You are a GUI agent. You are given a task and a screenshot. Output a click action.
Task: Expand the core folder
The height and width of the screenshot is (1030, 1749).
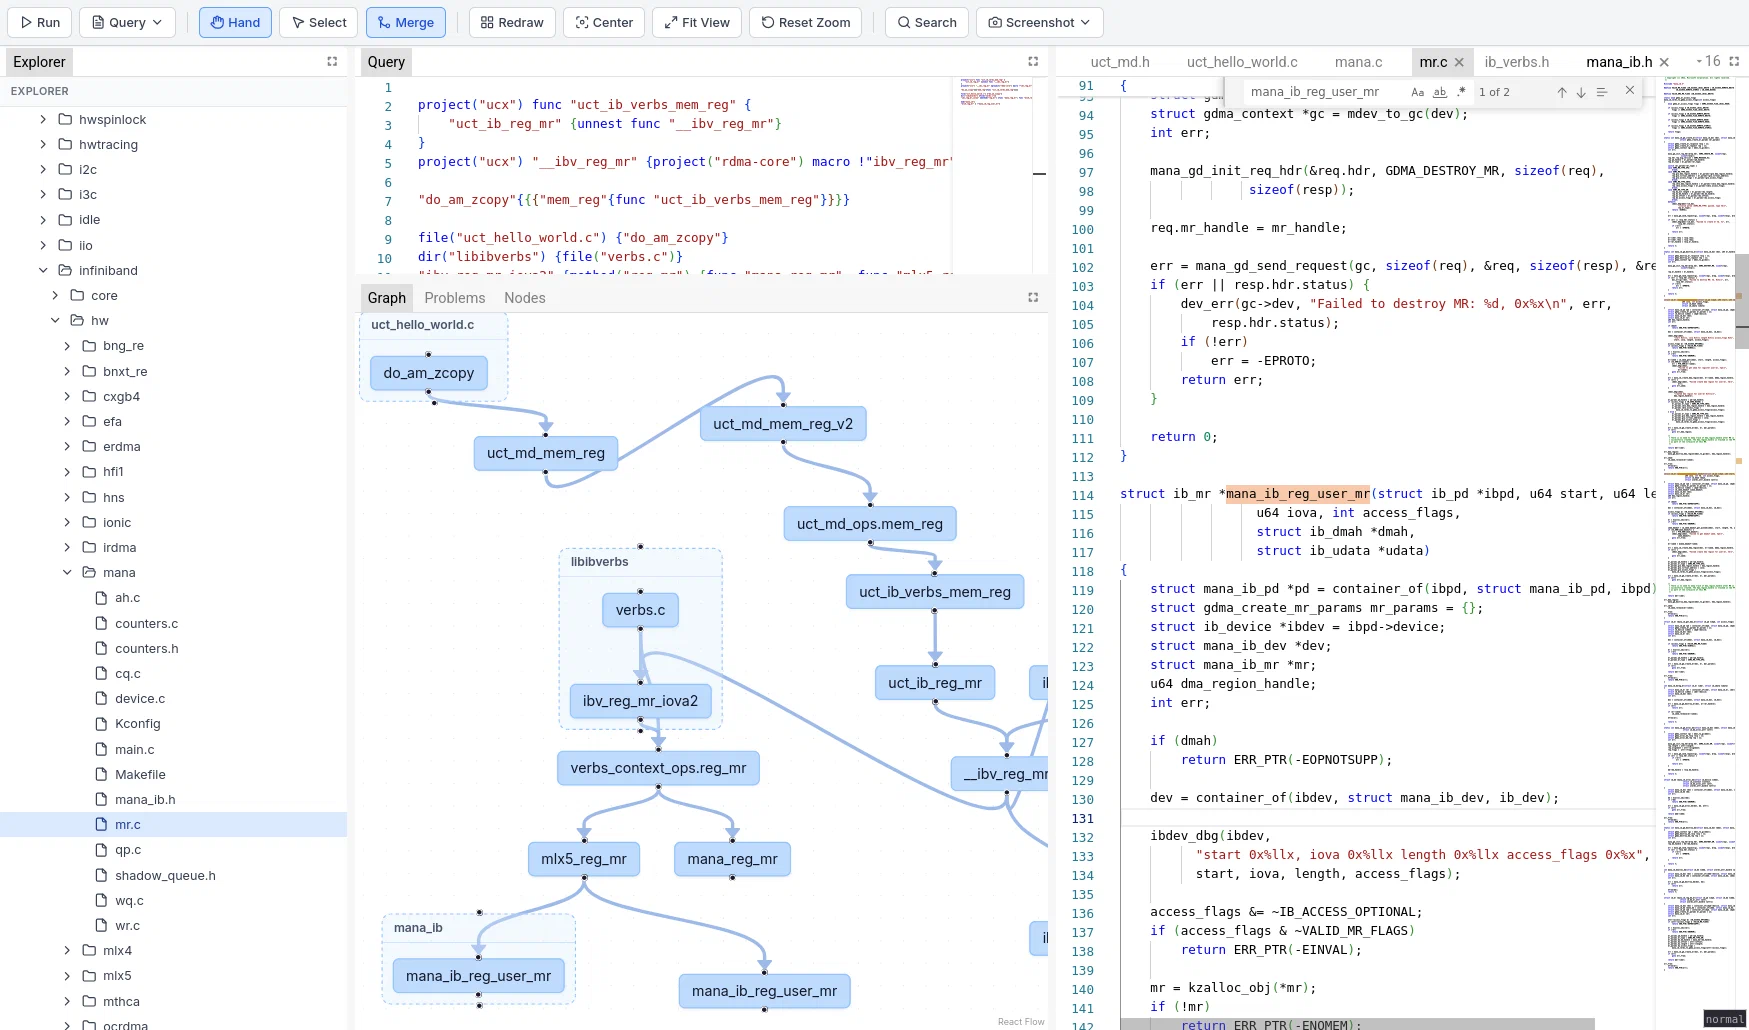pyautogui.click(x=55, y=295)
